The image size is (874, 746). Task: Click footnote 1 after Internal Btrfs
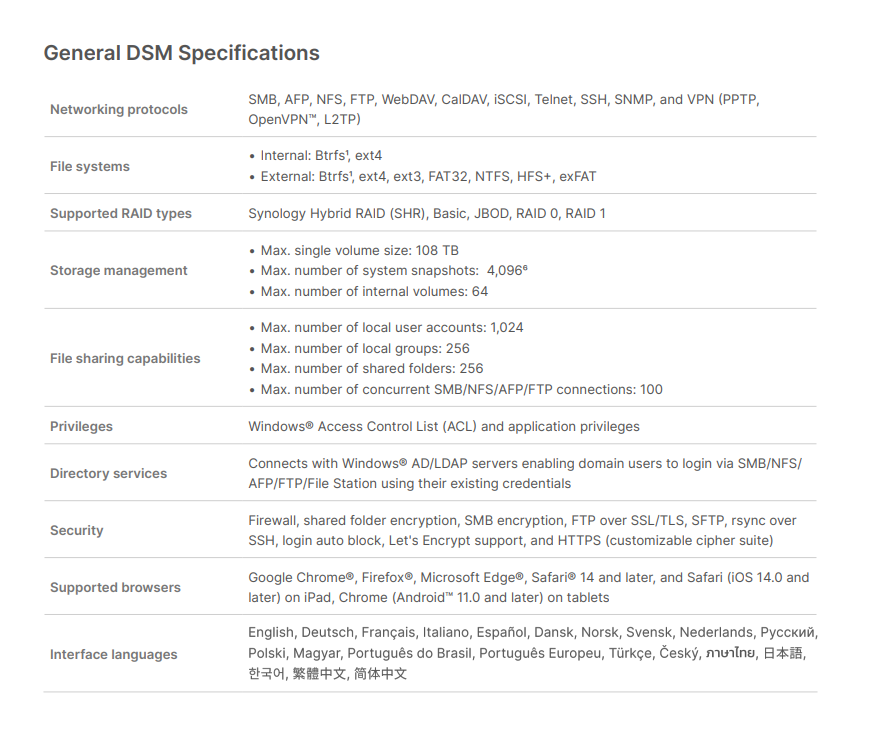click(347, 153)
